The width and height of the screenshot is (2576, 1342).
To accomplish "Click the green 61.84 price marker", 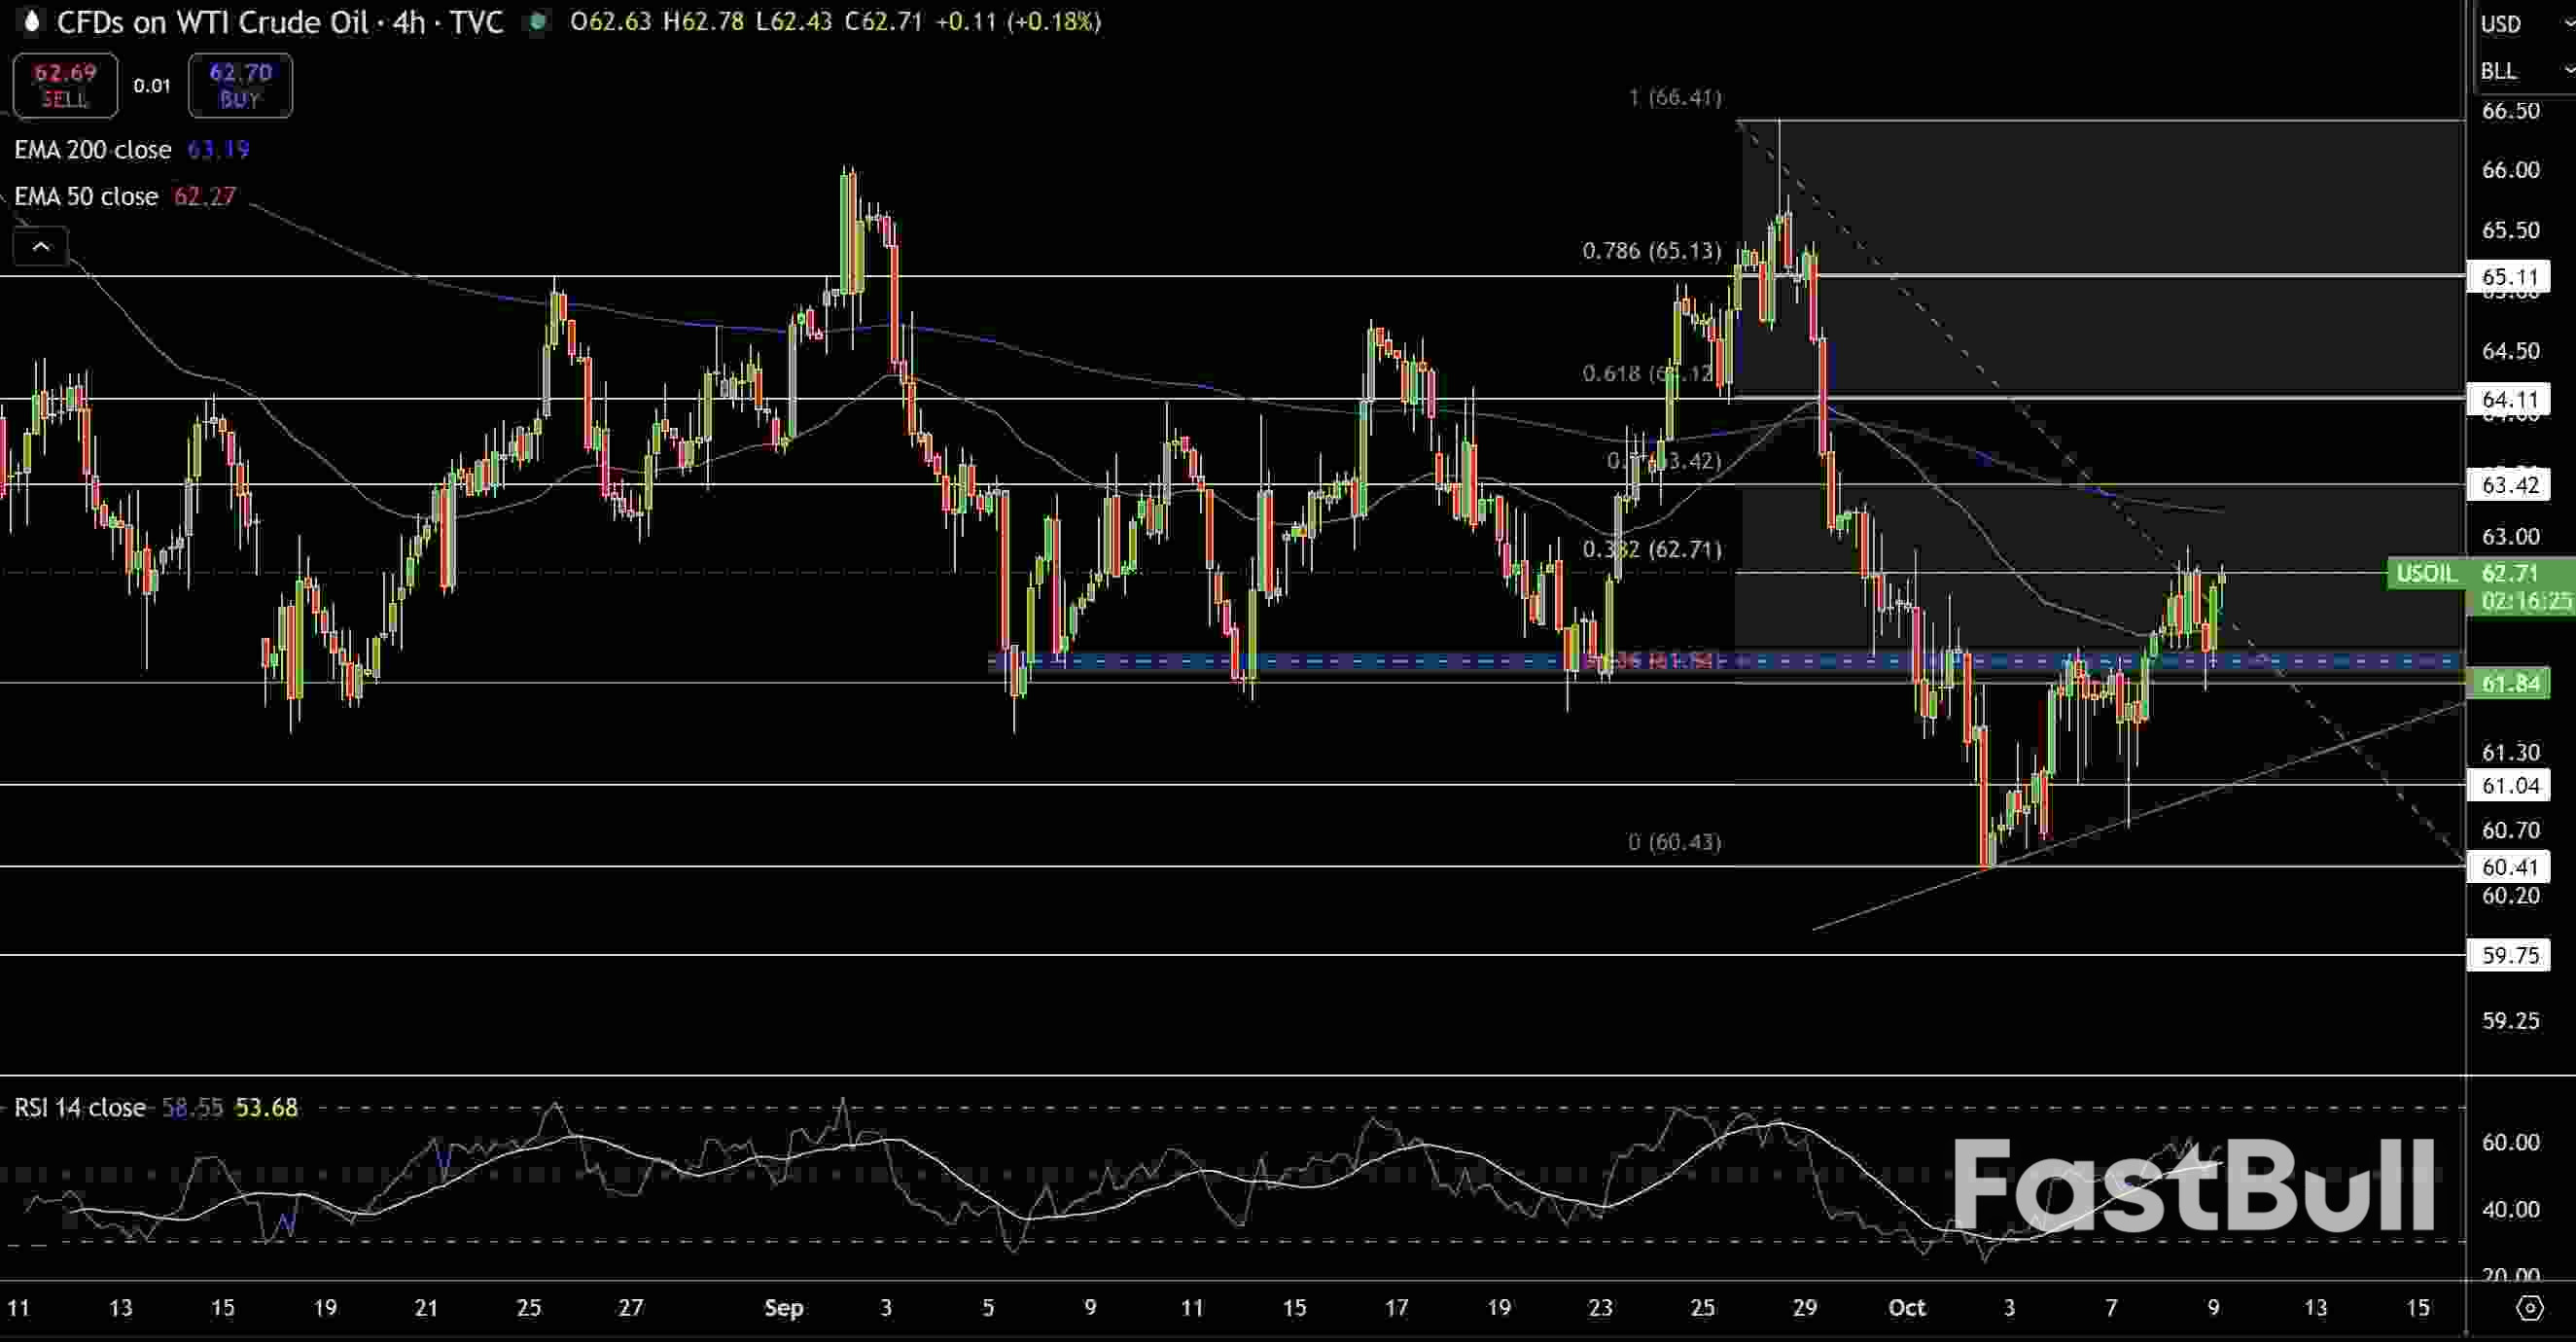I will [x=2510, y=683].
